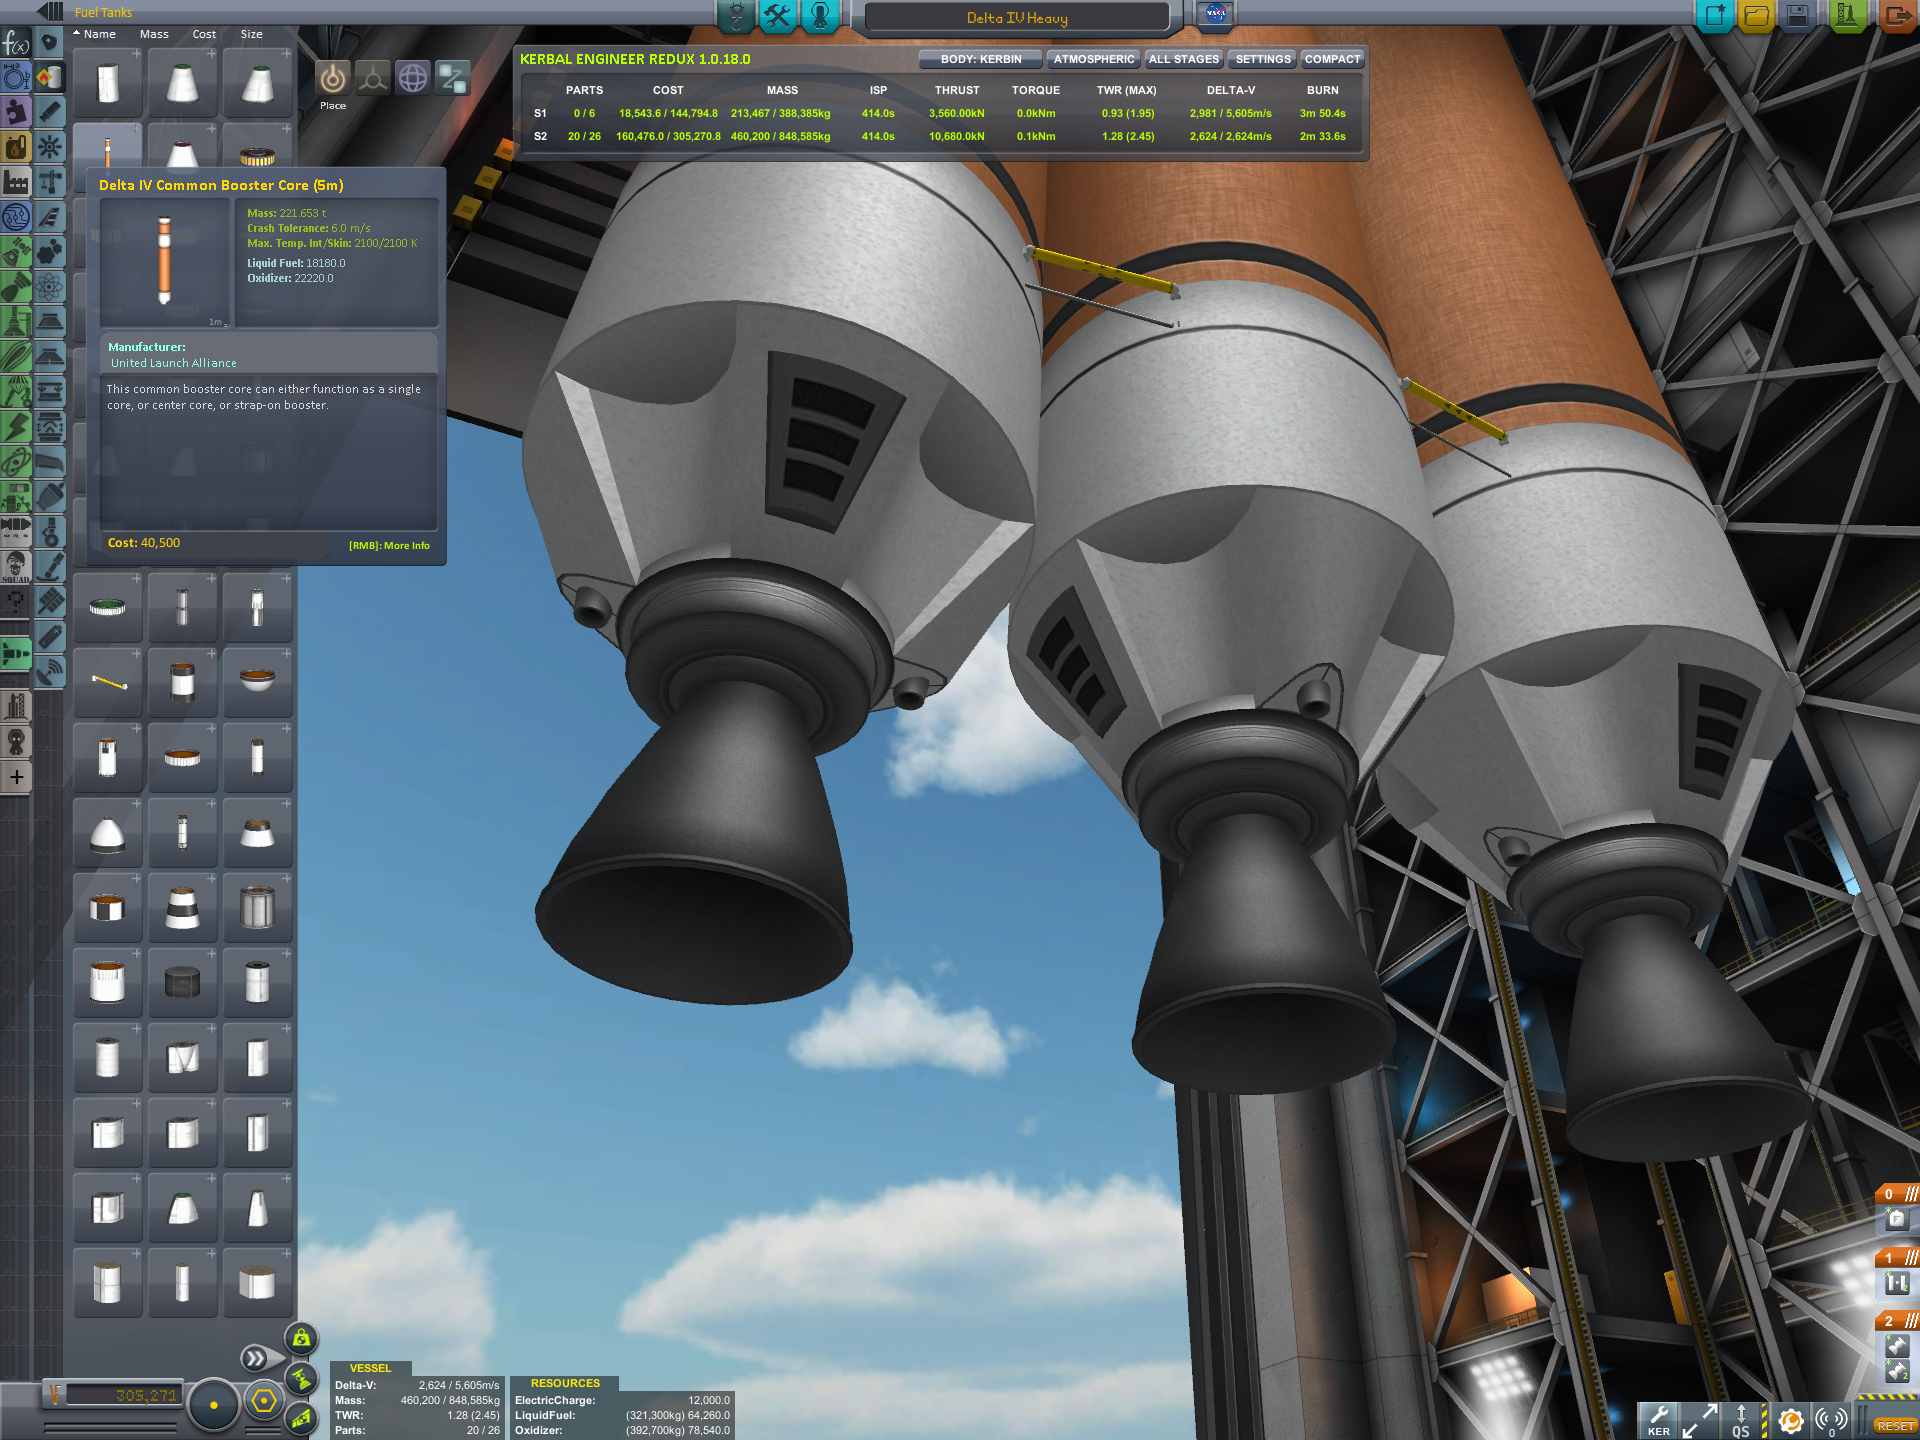Screen dimensions: 1920x1440
Task: Edit the Delta IV Heavy vessel name
Action: (x=1017, y=18)
